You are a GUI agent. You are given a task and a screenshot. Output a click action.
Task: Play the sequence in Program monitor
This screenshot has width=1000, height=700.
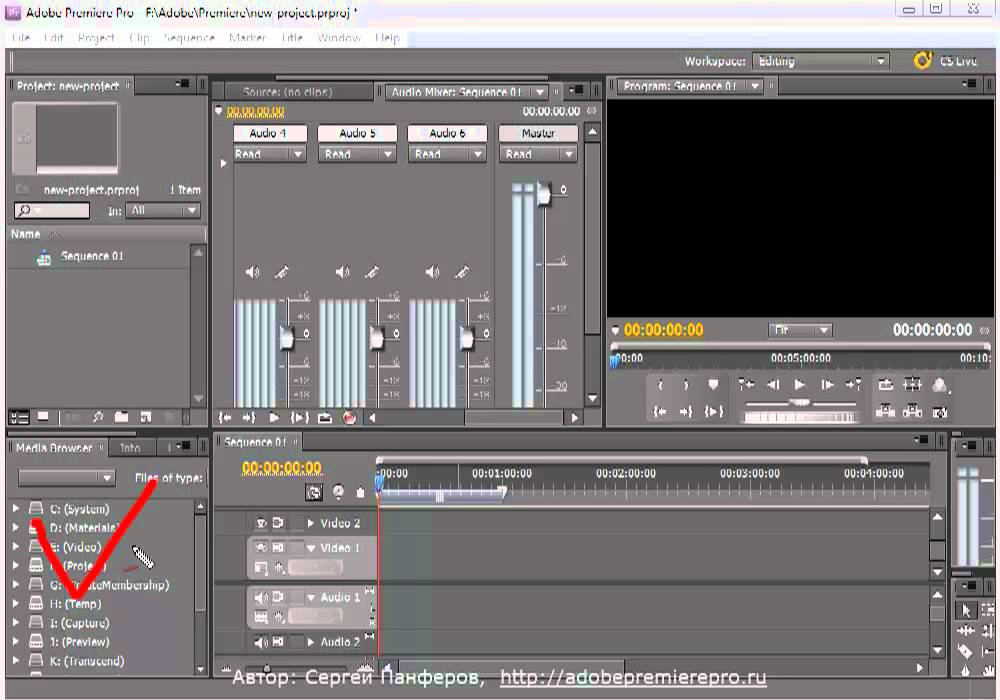(799, 384)
